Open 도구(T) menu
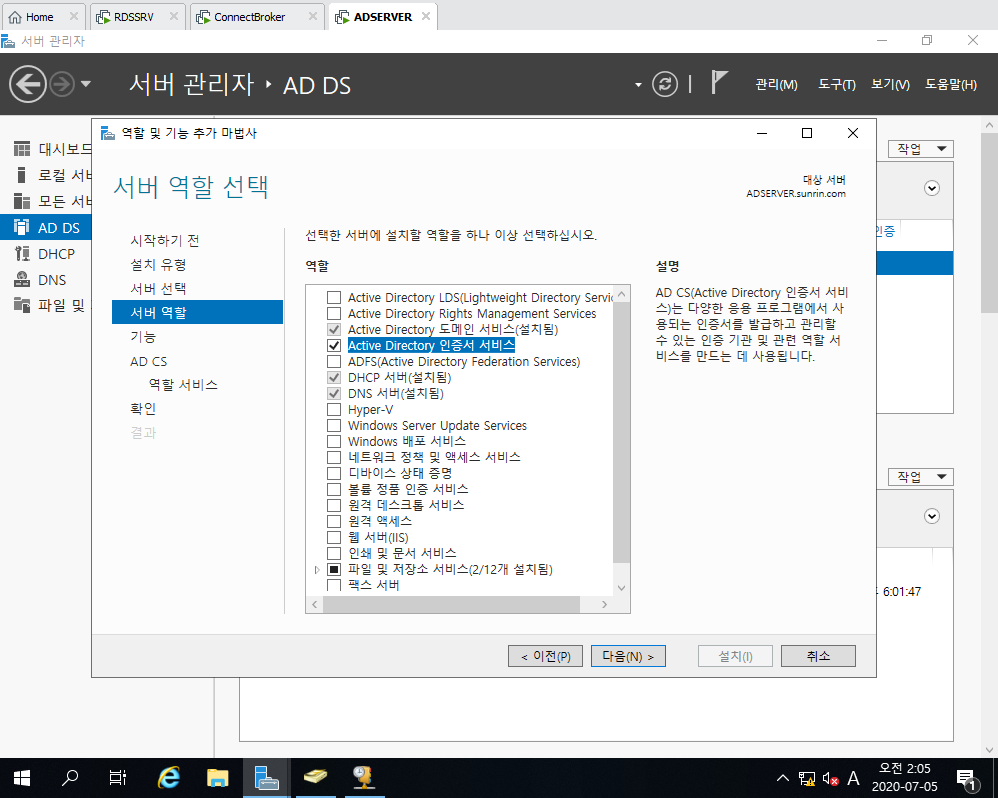Screen dimensions: 998x798 coord(836,84)
